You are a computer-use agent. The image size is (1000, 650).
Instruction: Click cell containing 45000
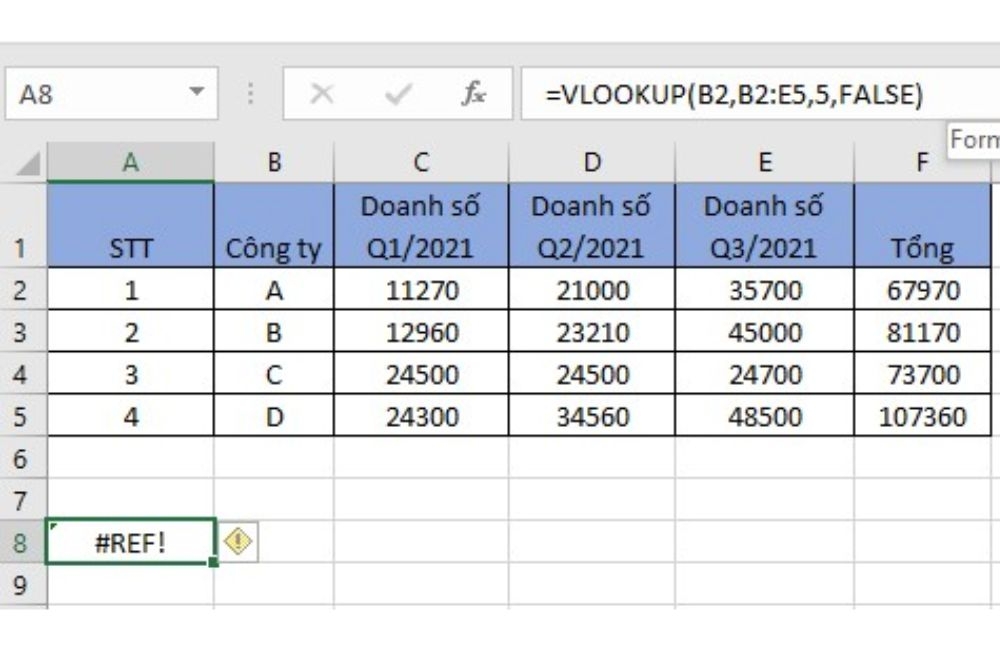(765, 332)
